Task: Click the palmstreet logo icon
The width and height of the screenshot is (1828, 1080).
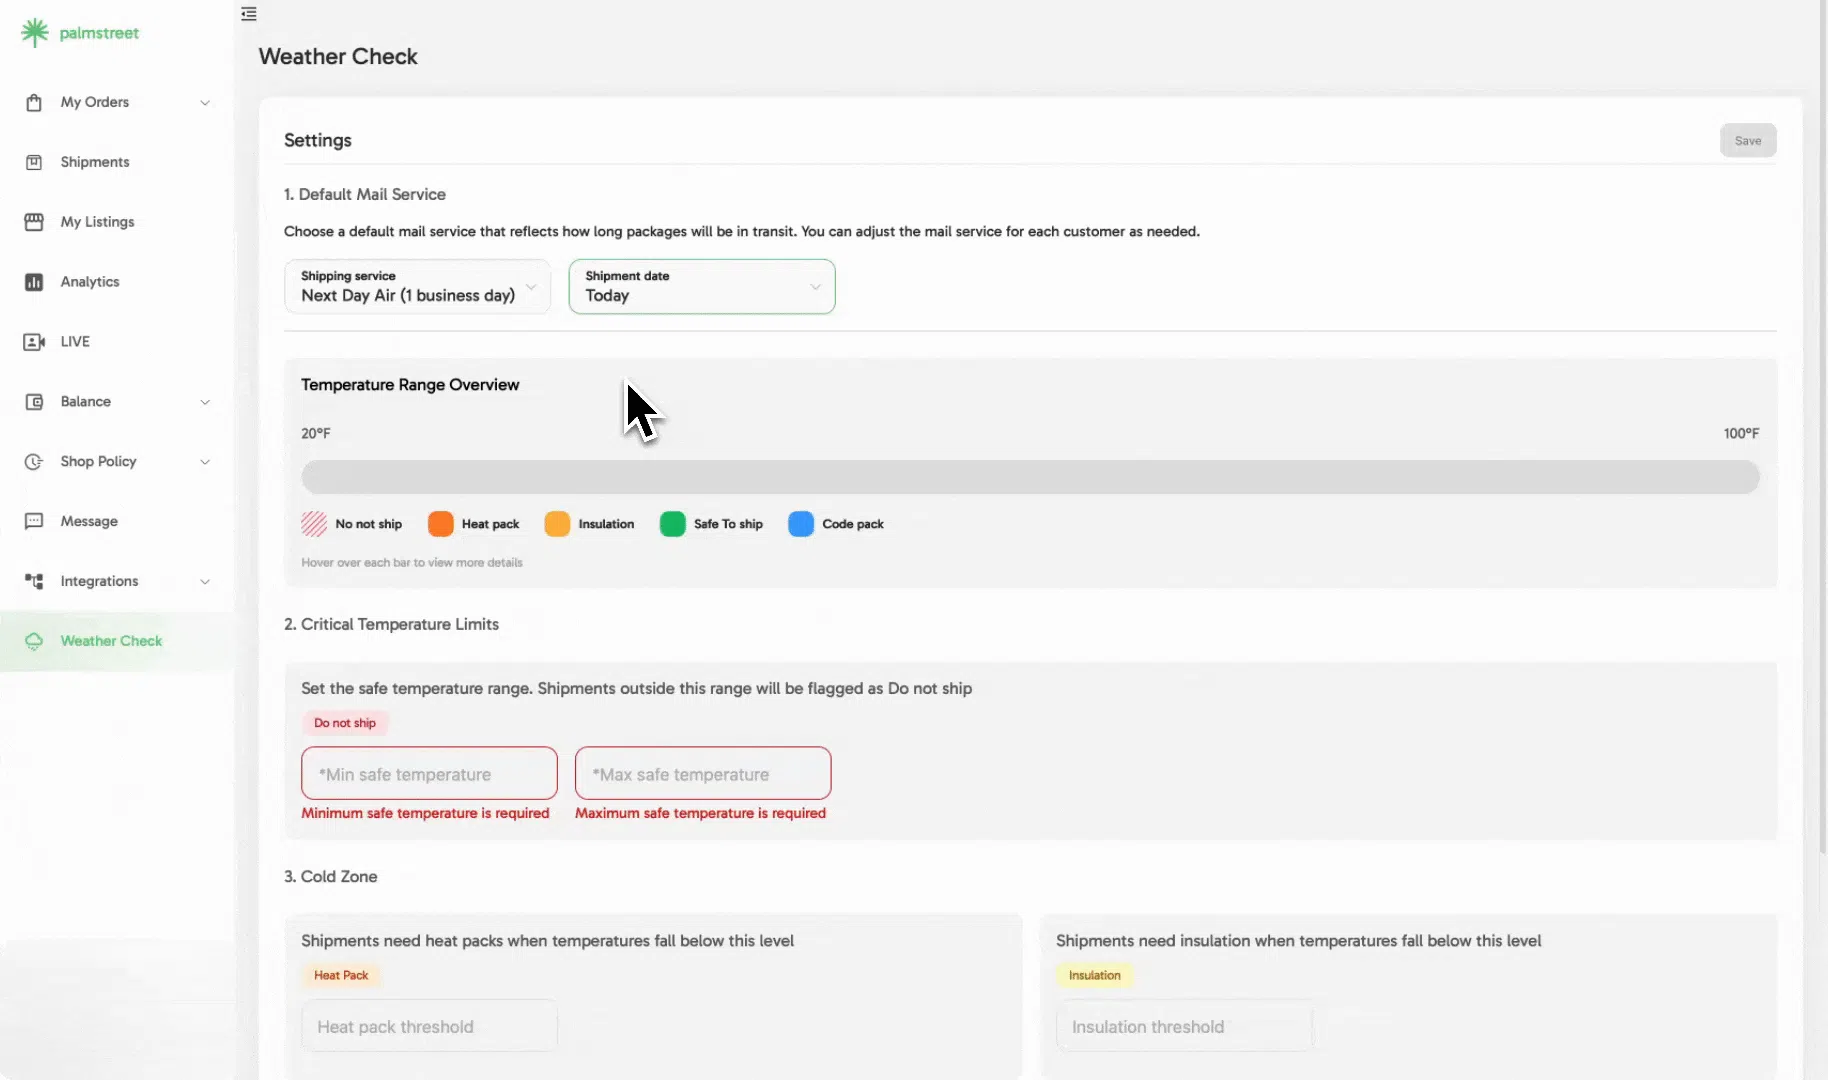Action: pos(34,33)
